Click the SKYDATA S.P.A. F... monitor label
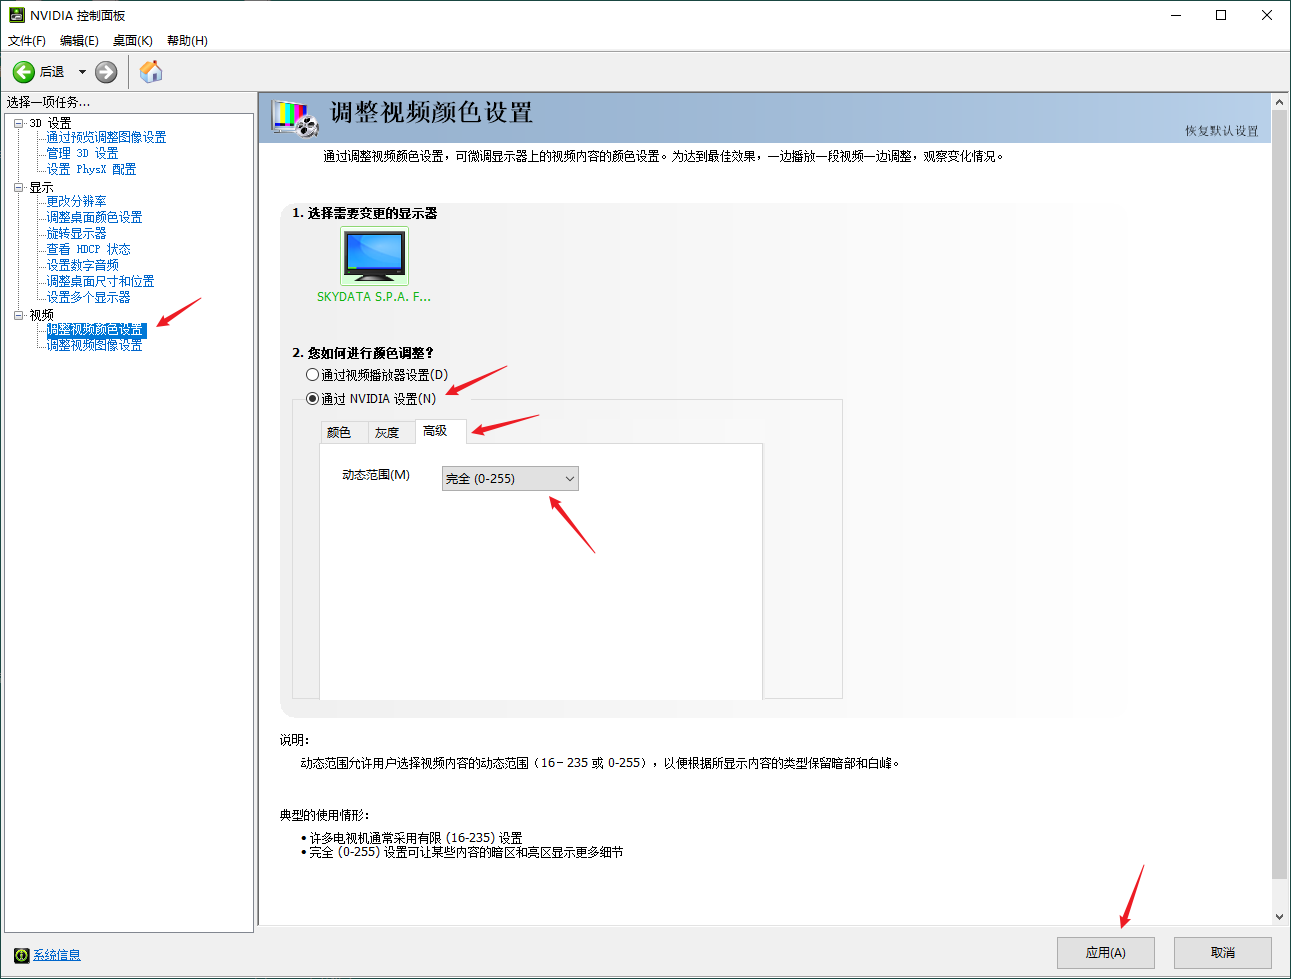Viewport: 1291px width, 979px height. 374,297
